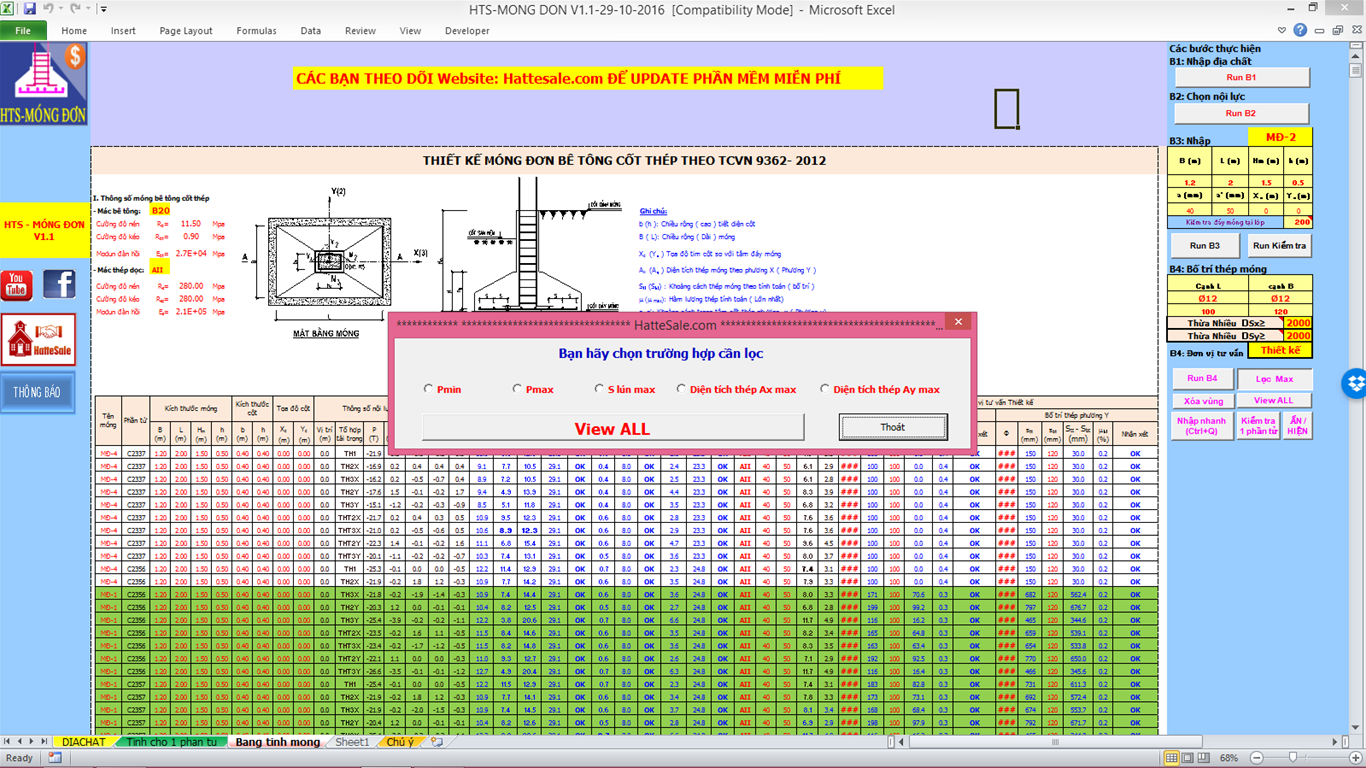Click the HatteSale logo icon

(39, 340)
